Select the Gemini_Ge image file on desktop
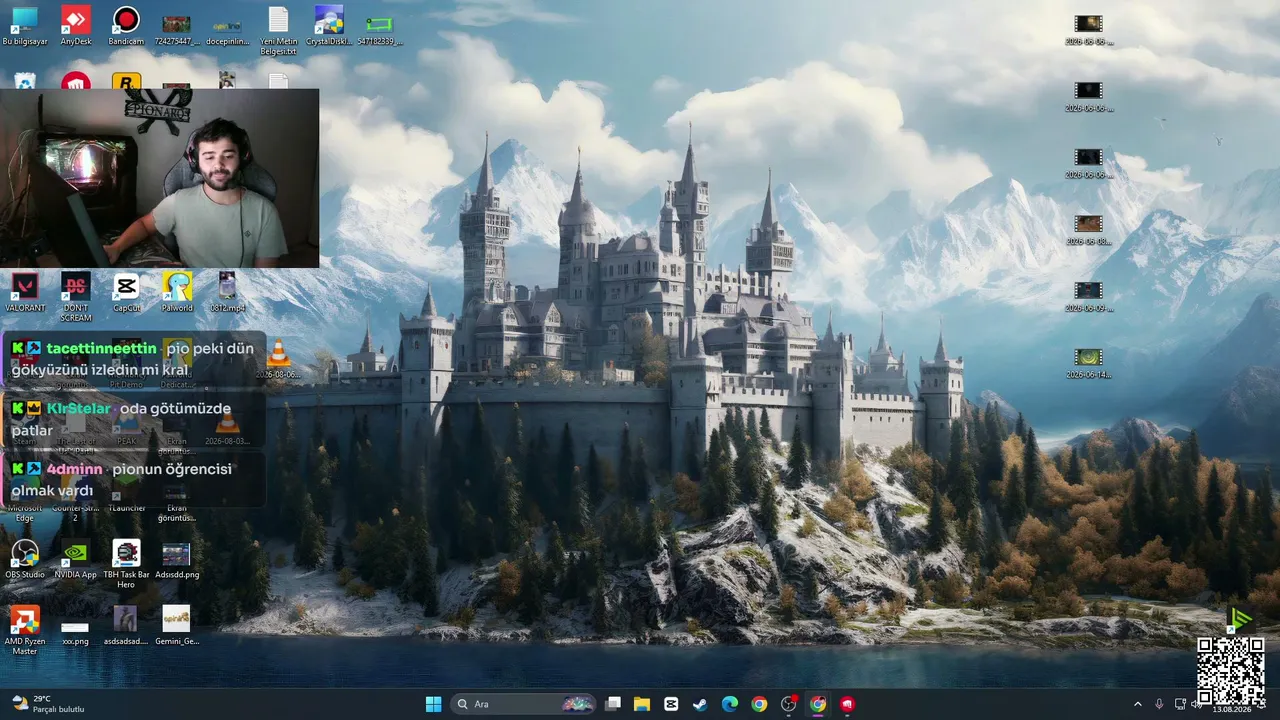 (x=177, y=626)
